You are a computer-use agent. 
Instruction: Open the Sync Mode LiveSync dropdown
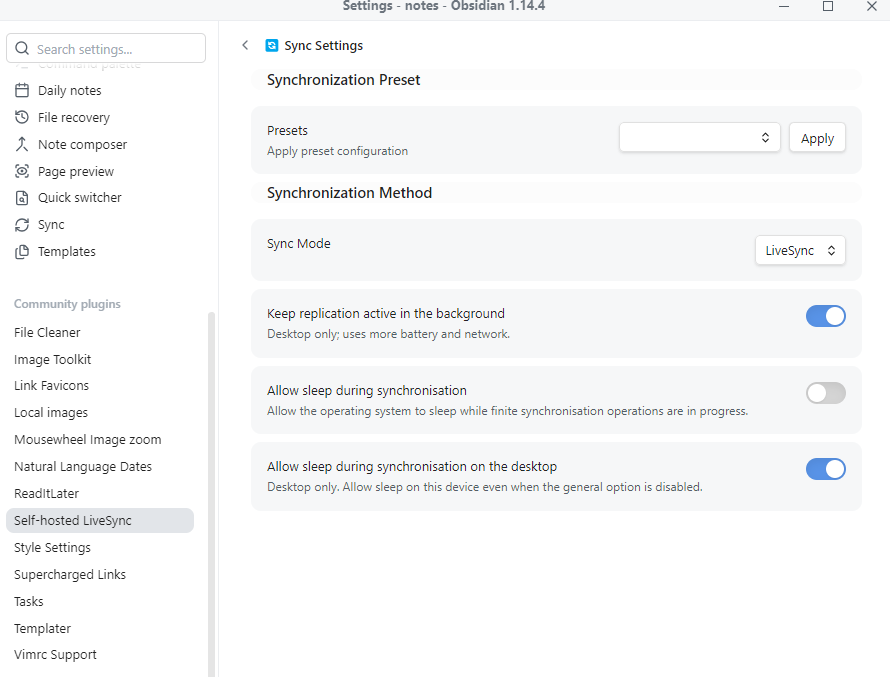tap(800, 250)
